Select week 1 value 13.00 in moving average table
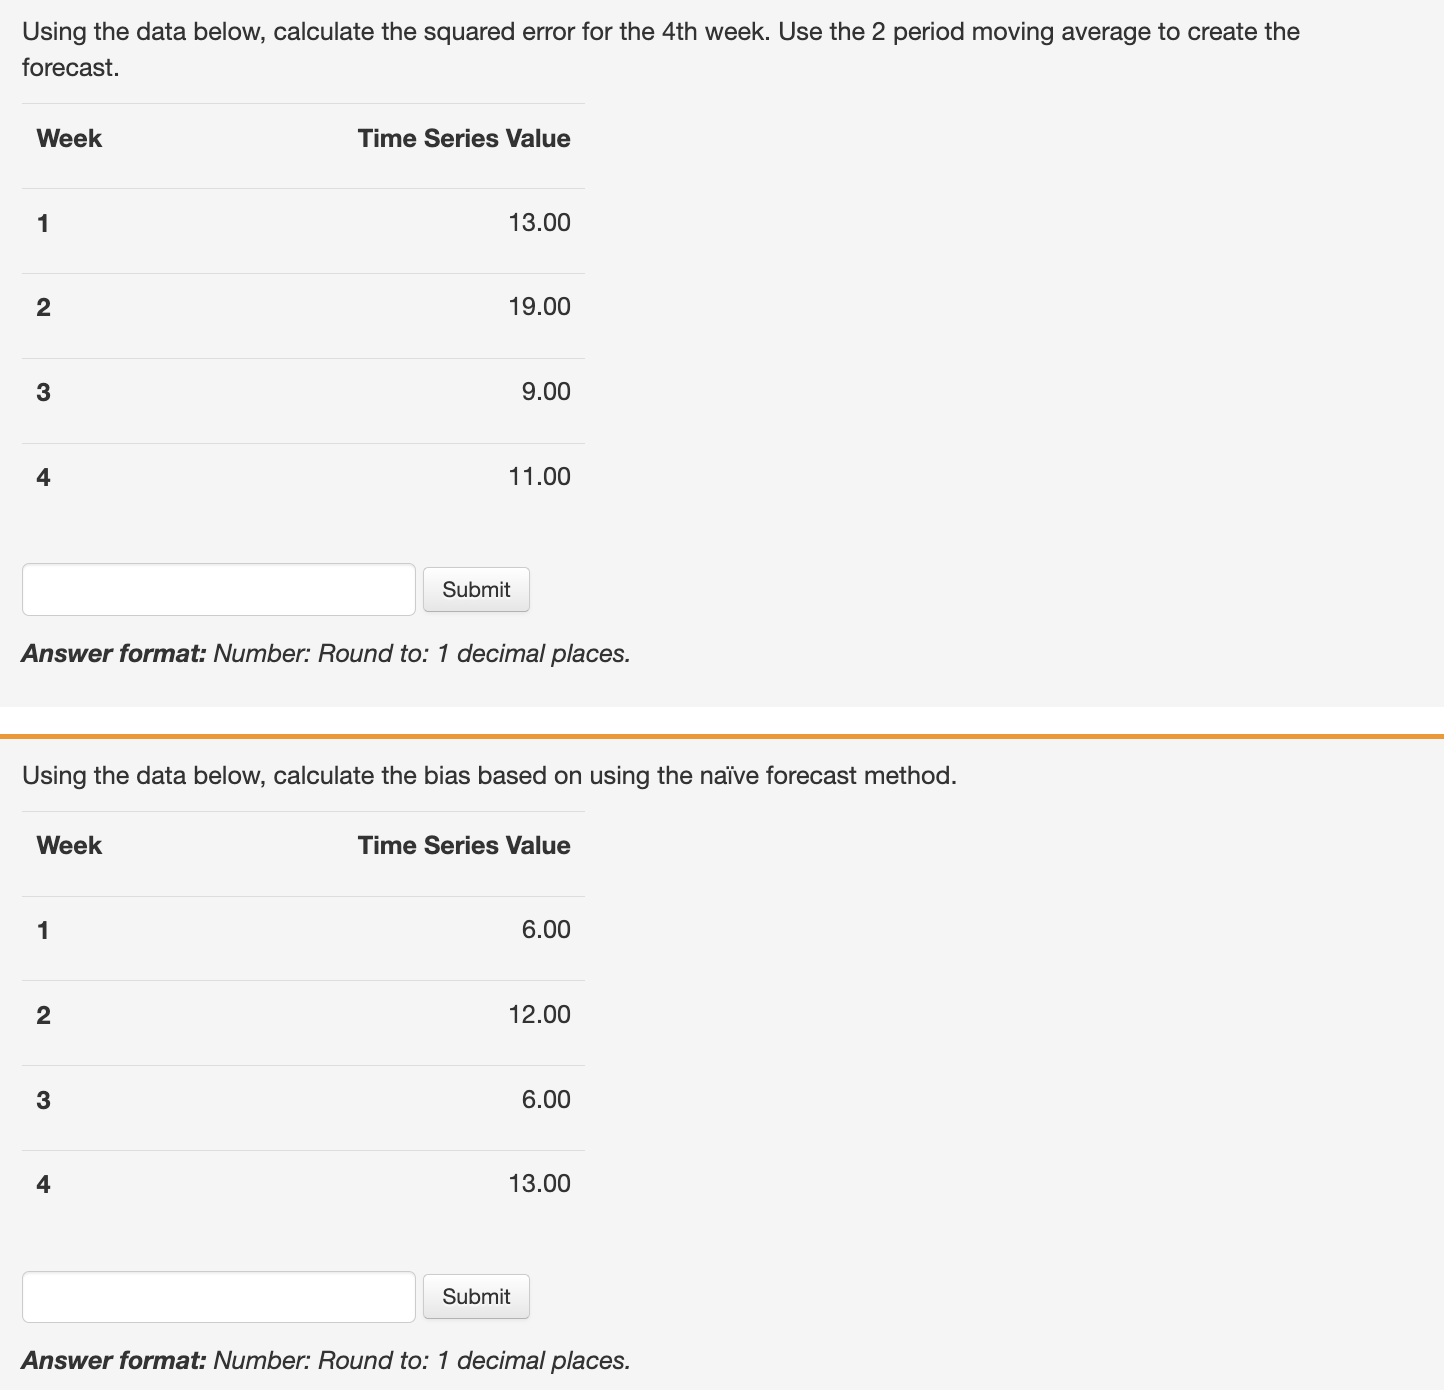The image size is (1444, 1390). pyautogui.click(x=539, y=222)
